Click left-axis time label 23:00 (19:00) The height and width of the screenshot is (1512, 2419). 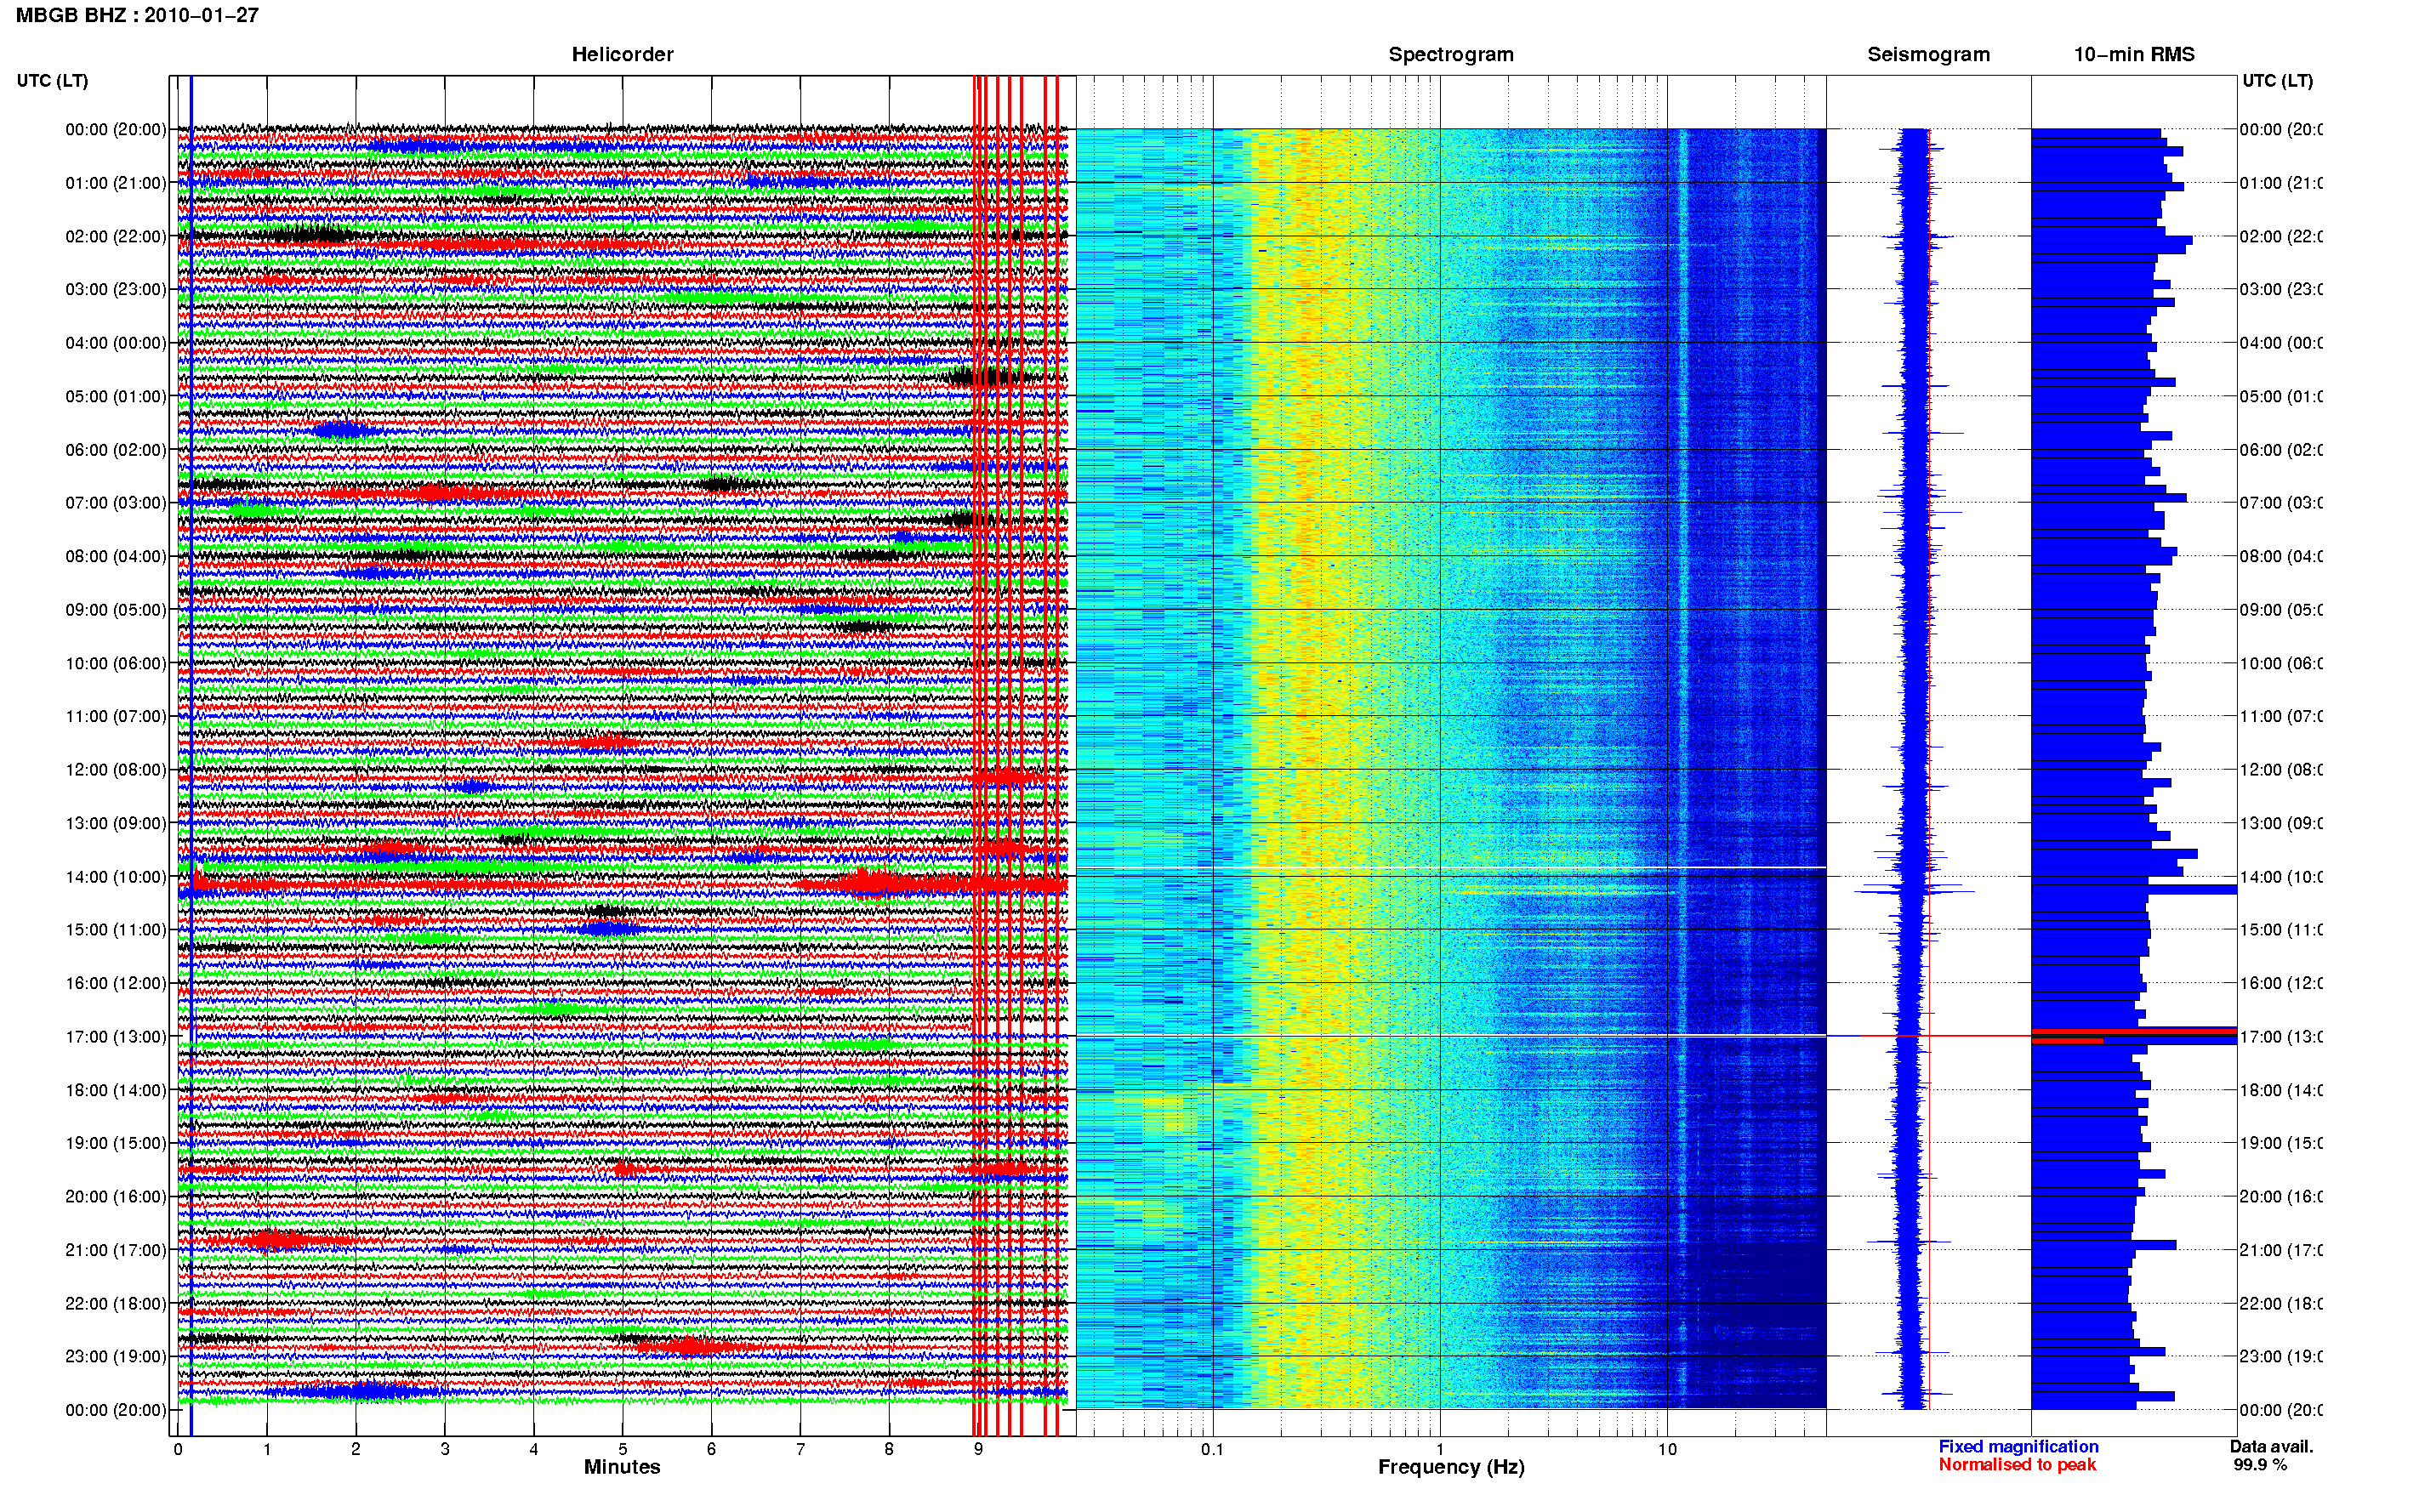tap(116, 1356)
